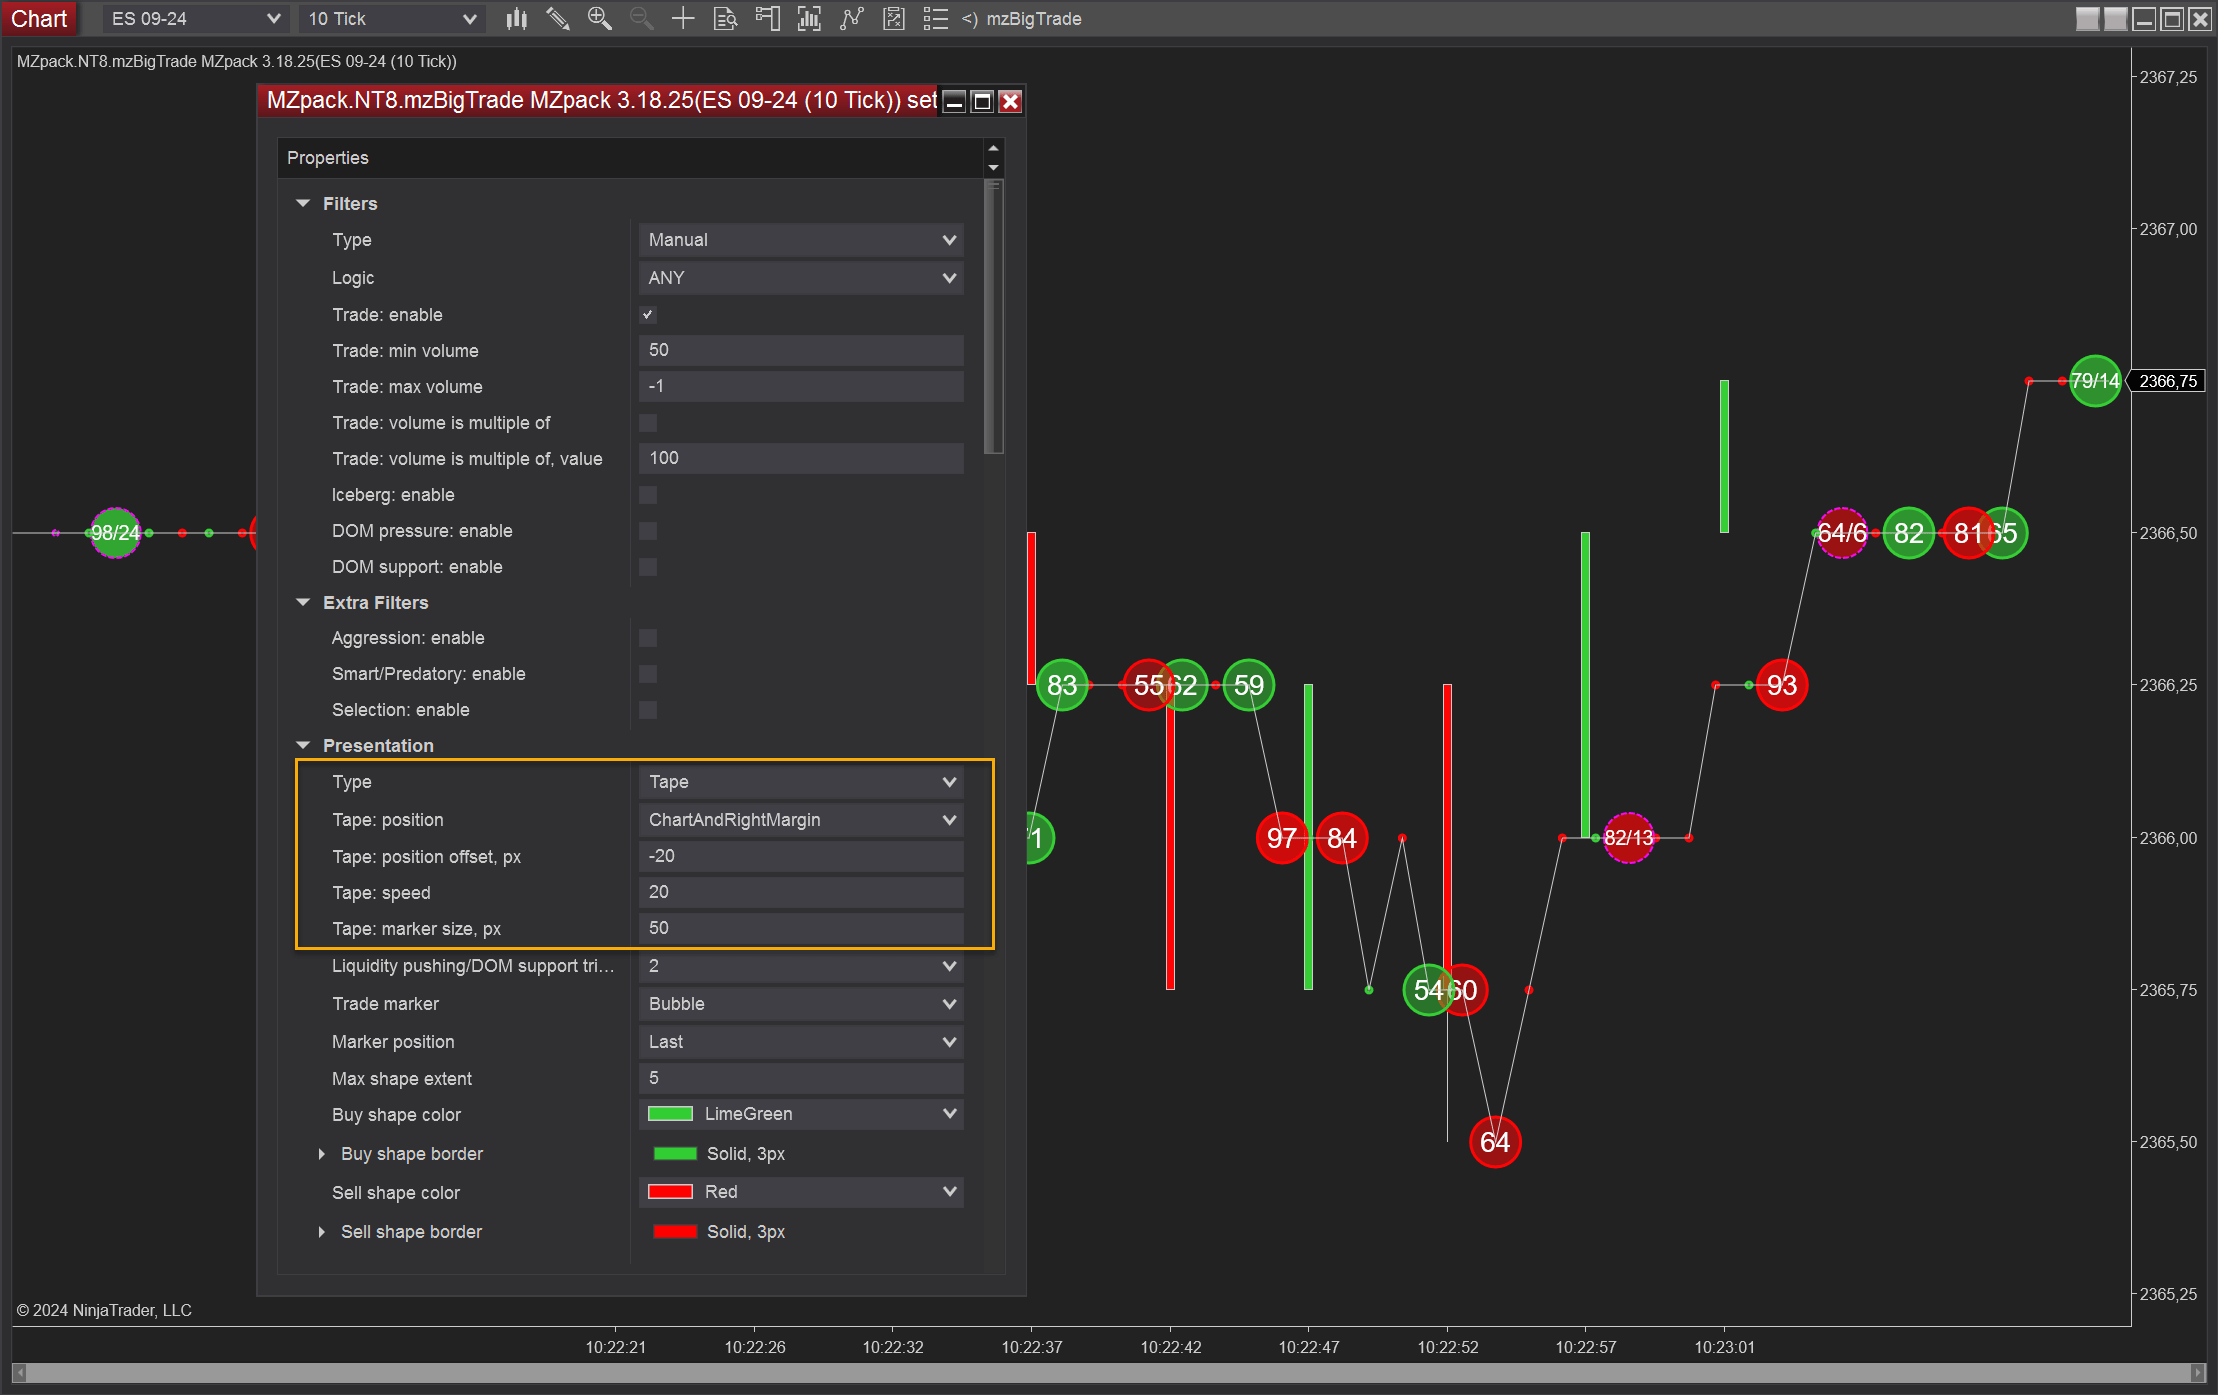Screen dimensions: 2218x1395
Task: Select the crosshair cursor tool
Action: coord(683,19)
